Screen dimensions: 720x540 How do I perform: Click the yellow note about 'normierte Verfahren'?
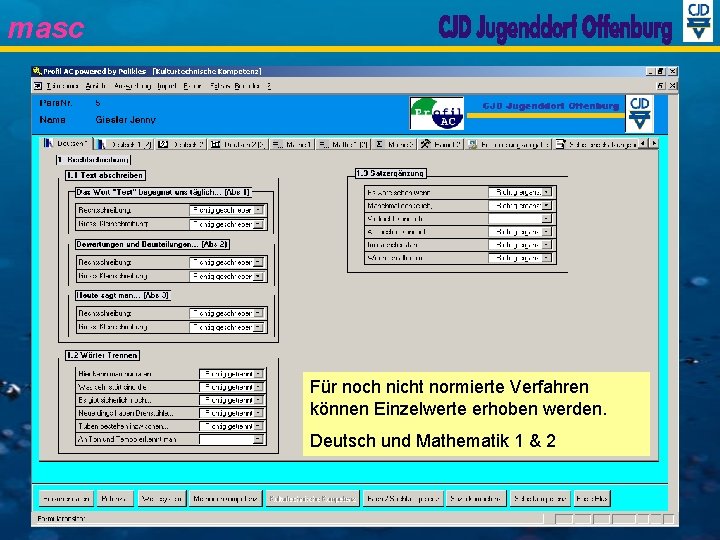click(476, 414)
